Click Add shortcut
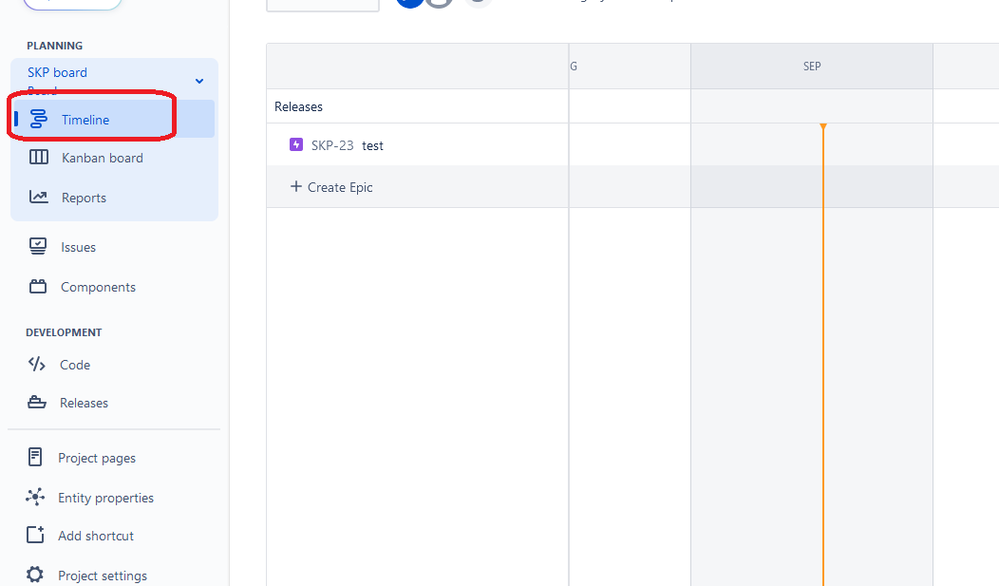Image resolution: width=999 pixels, height=586 pixels. tap(96, 536)
